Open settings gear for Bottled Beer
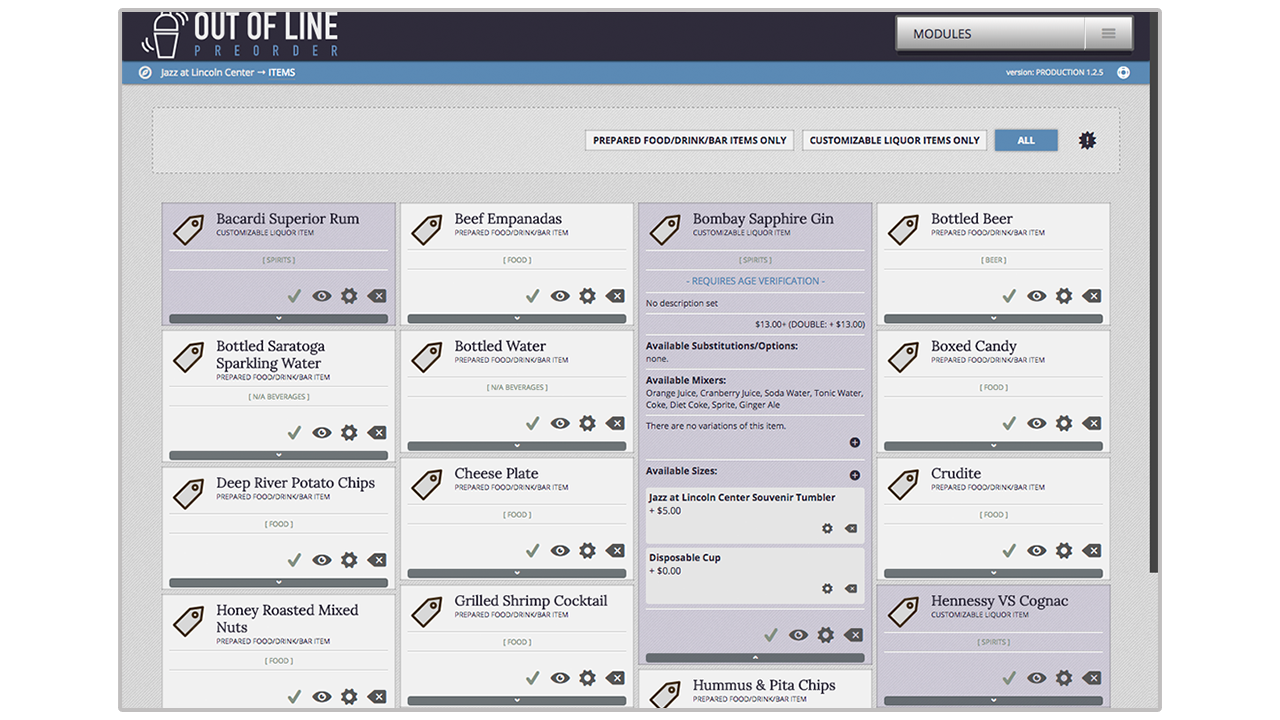1280x720 pixels. click(1064, 296)
